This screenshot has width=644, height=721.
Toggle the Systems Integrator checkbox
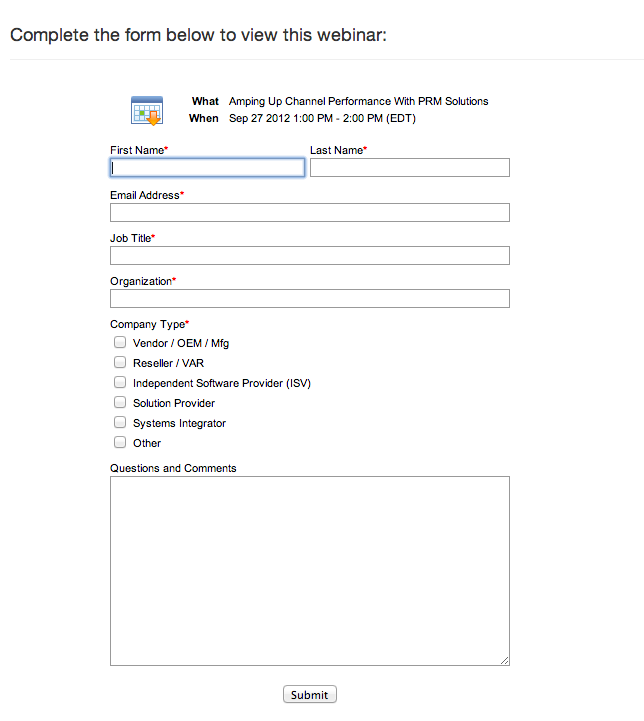(x=120, y=422)
